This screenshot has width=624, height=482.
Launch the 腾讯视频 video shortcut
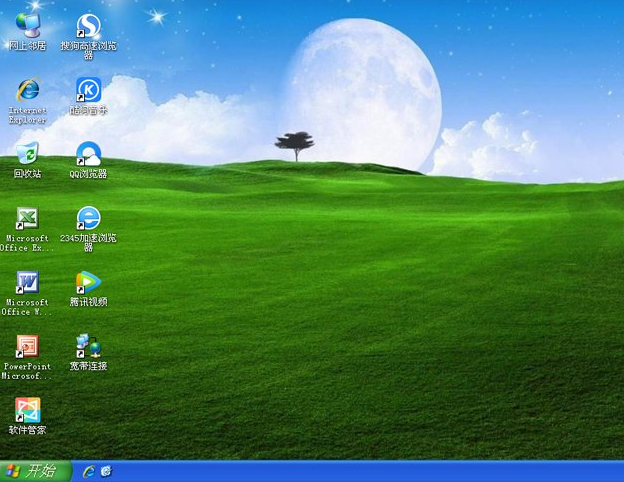(x=88, y=283)
